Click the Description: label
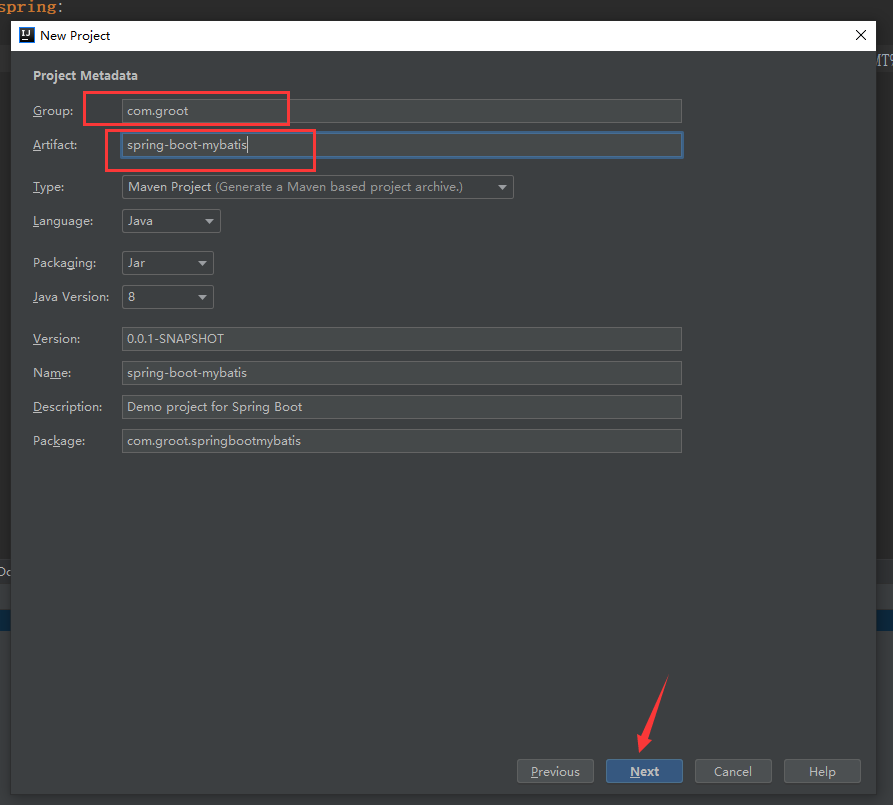 click(67, 407)
